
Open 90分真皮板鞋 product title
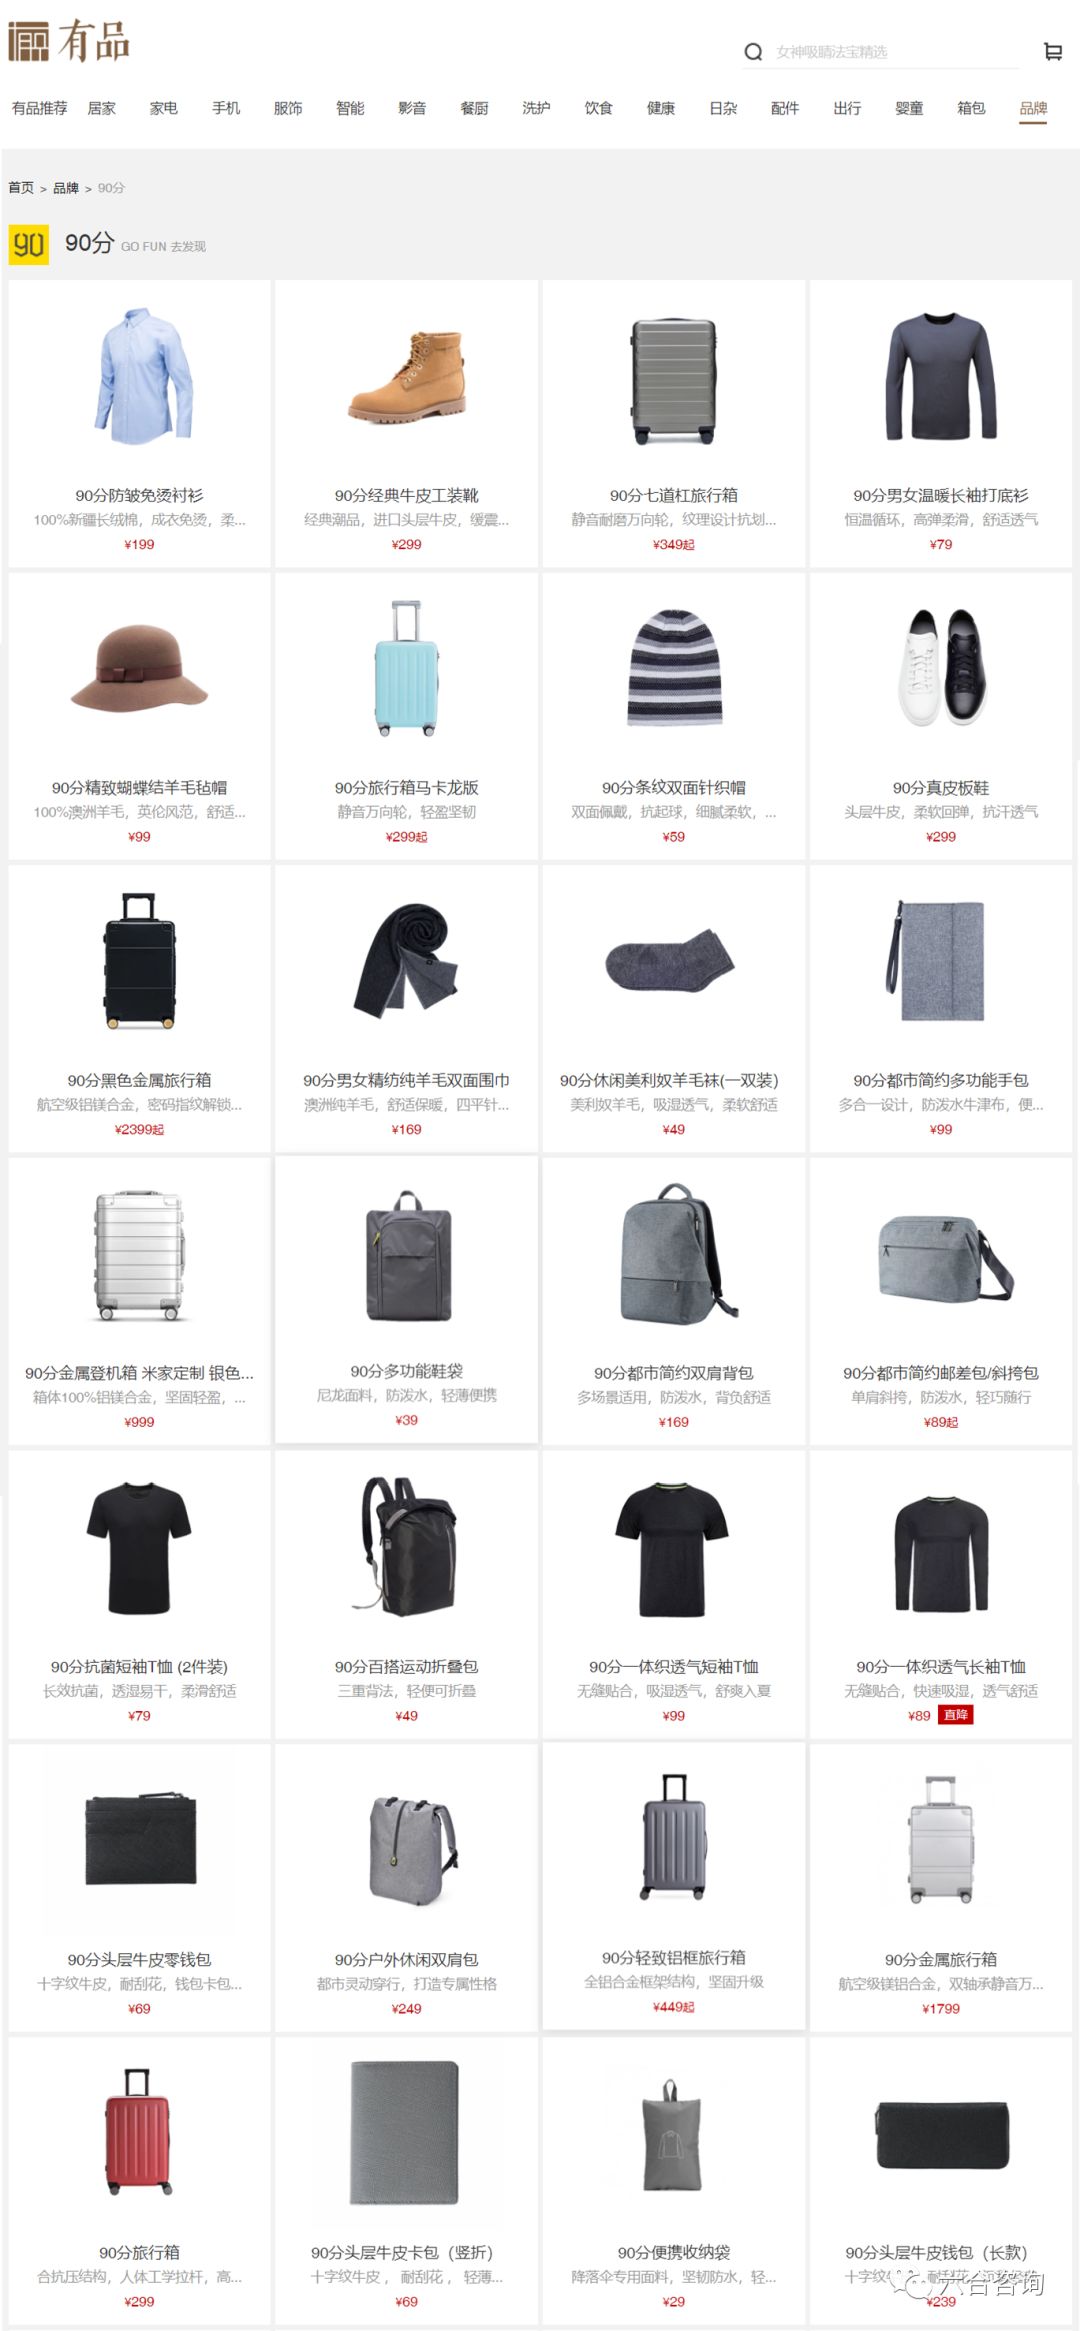(941, 788)
